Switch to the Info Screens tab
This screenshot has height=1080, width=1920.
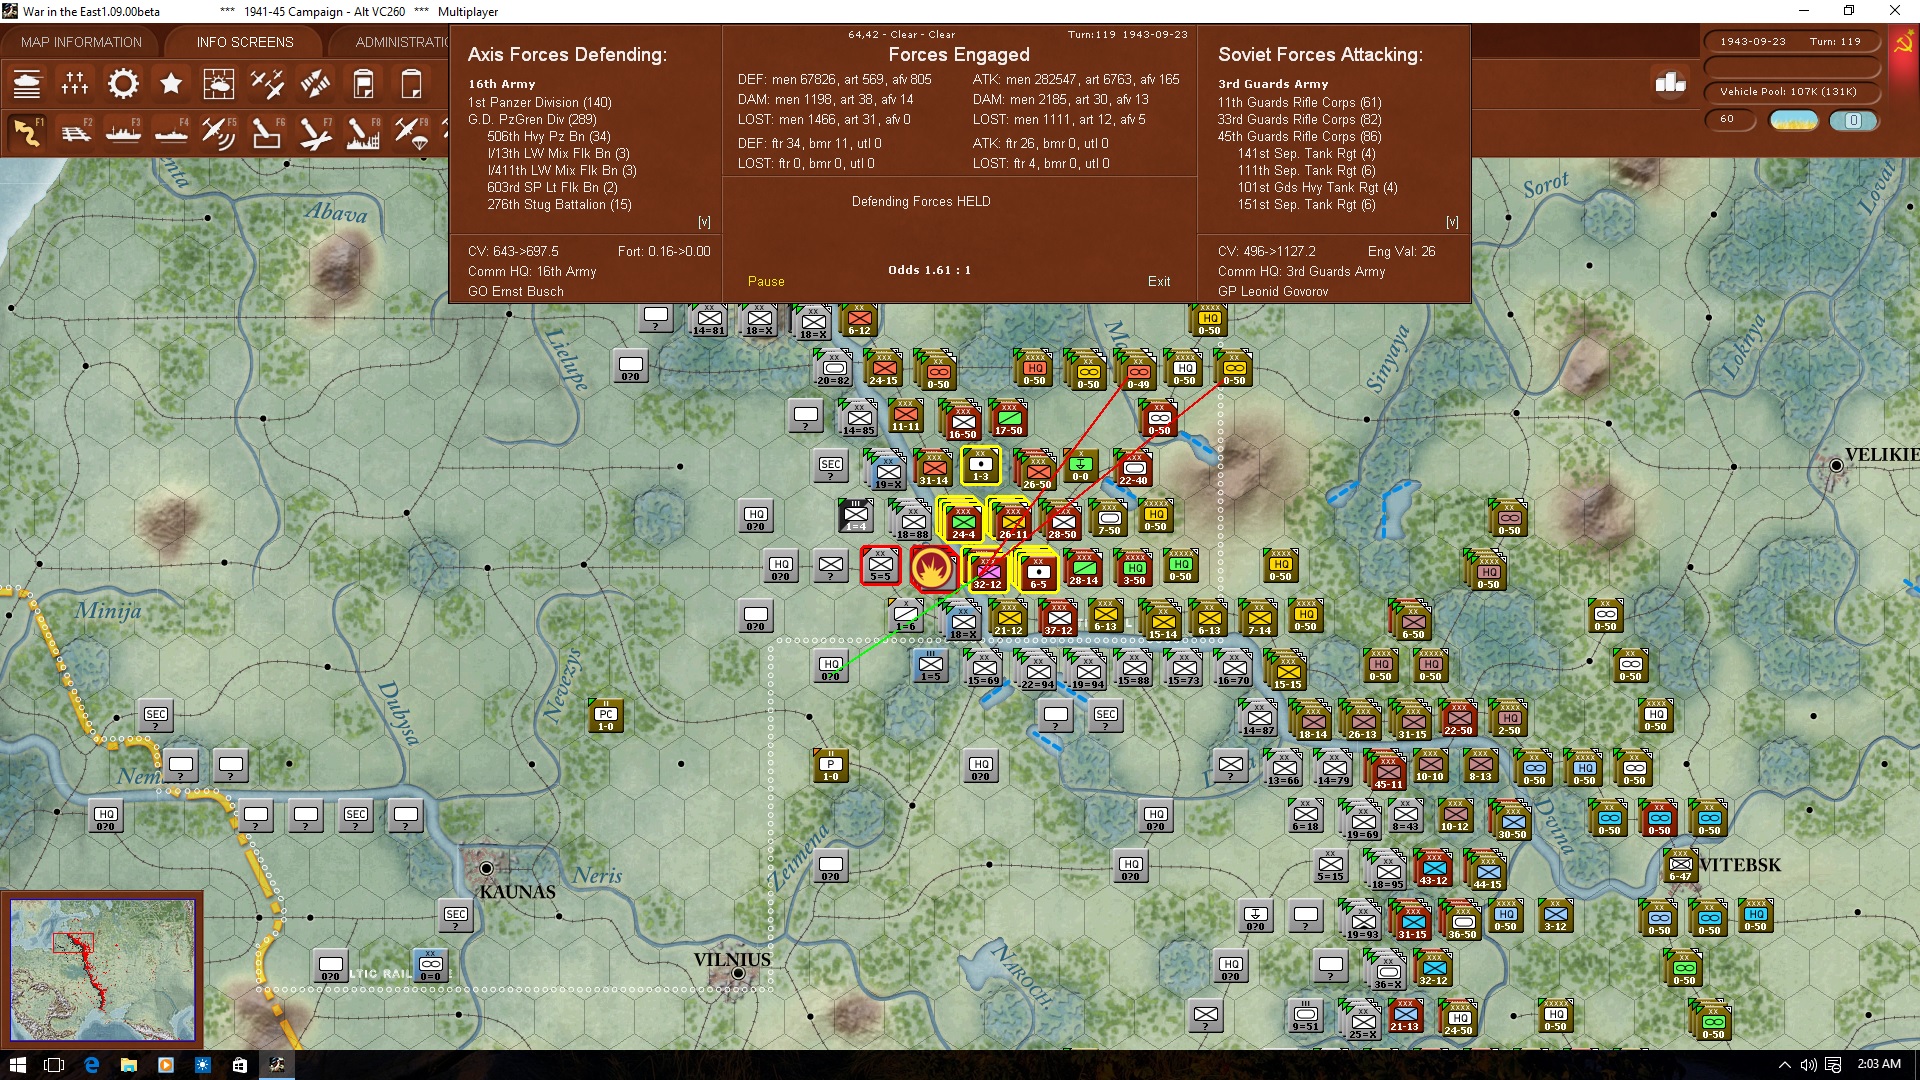[x=245, y=42]
